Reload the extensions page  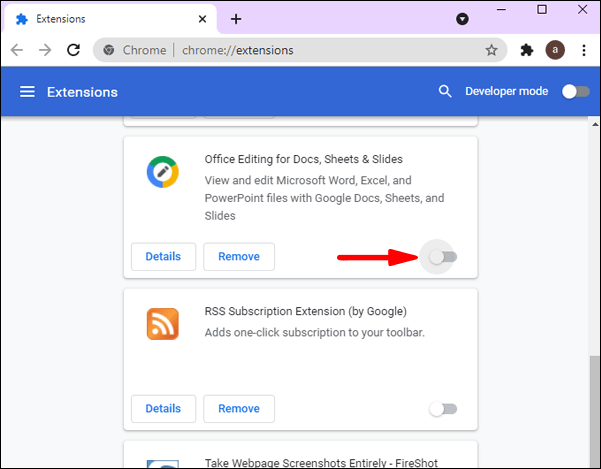coord(73,50)
